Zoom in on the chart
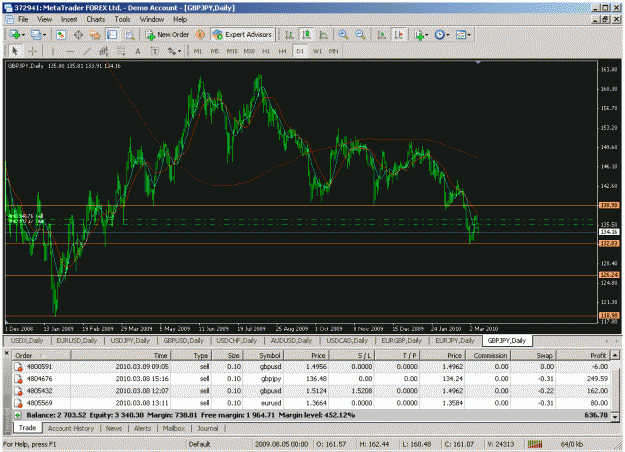The height and width of the screenshot is (452, 625). click(x=343, y=35)
